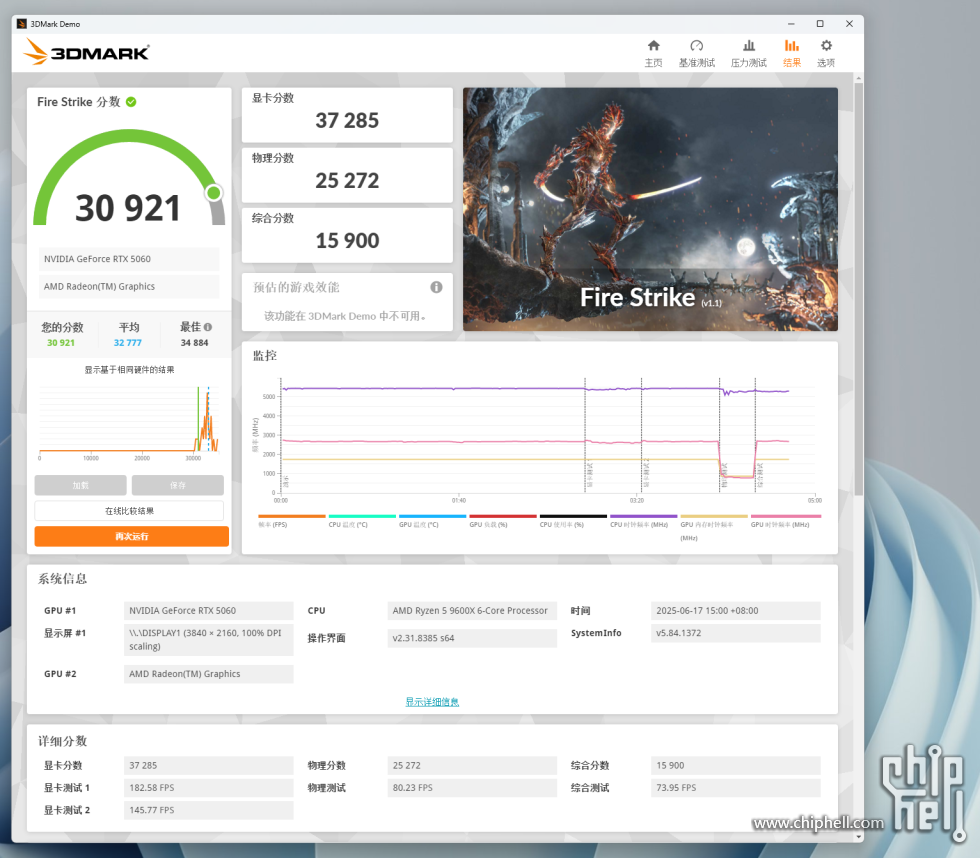980x858 pixels.
Task: Click the scrollbar down arrow at the window's bottom
Action: coord(858,837)
